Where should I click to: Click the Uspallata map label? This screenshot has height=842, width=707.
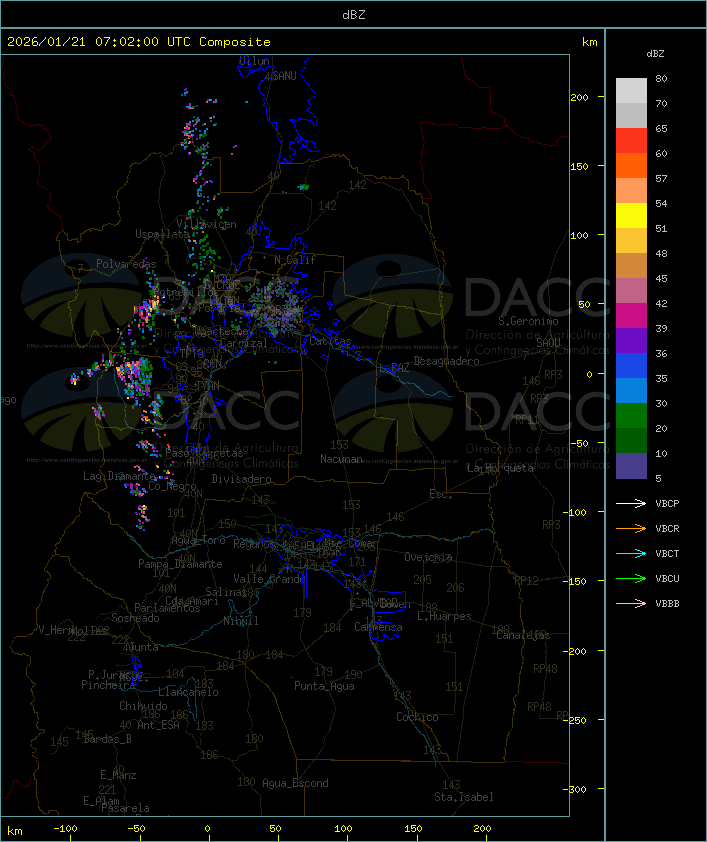(x=162, y=234)
